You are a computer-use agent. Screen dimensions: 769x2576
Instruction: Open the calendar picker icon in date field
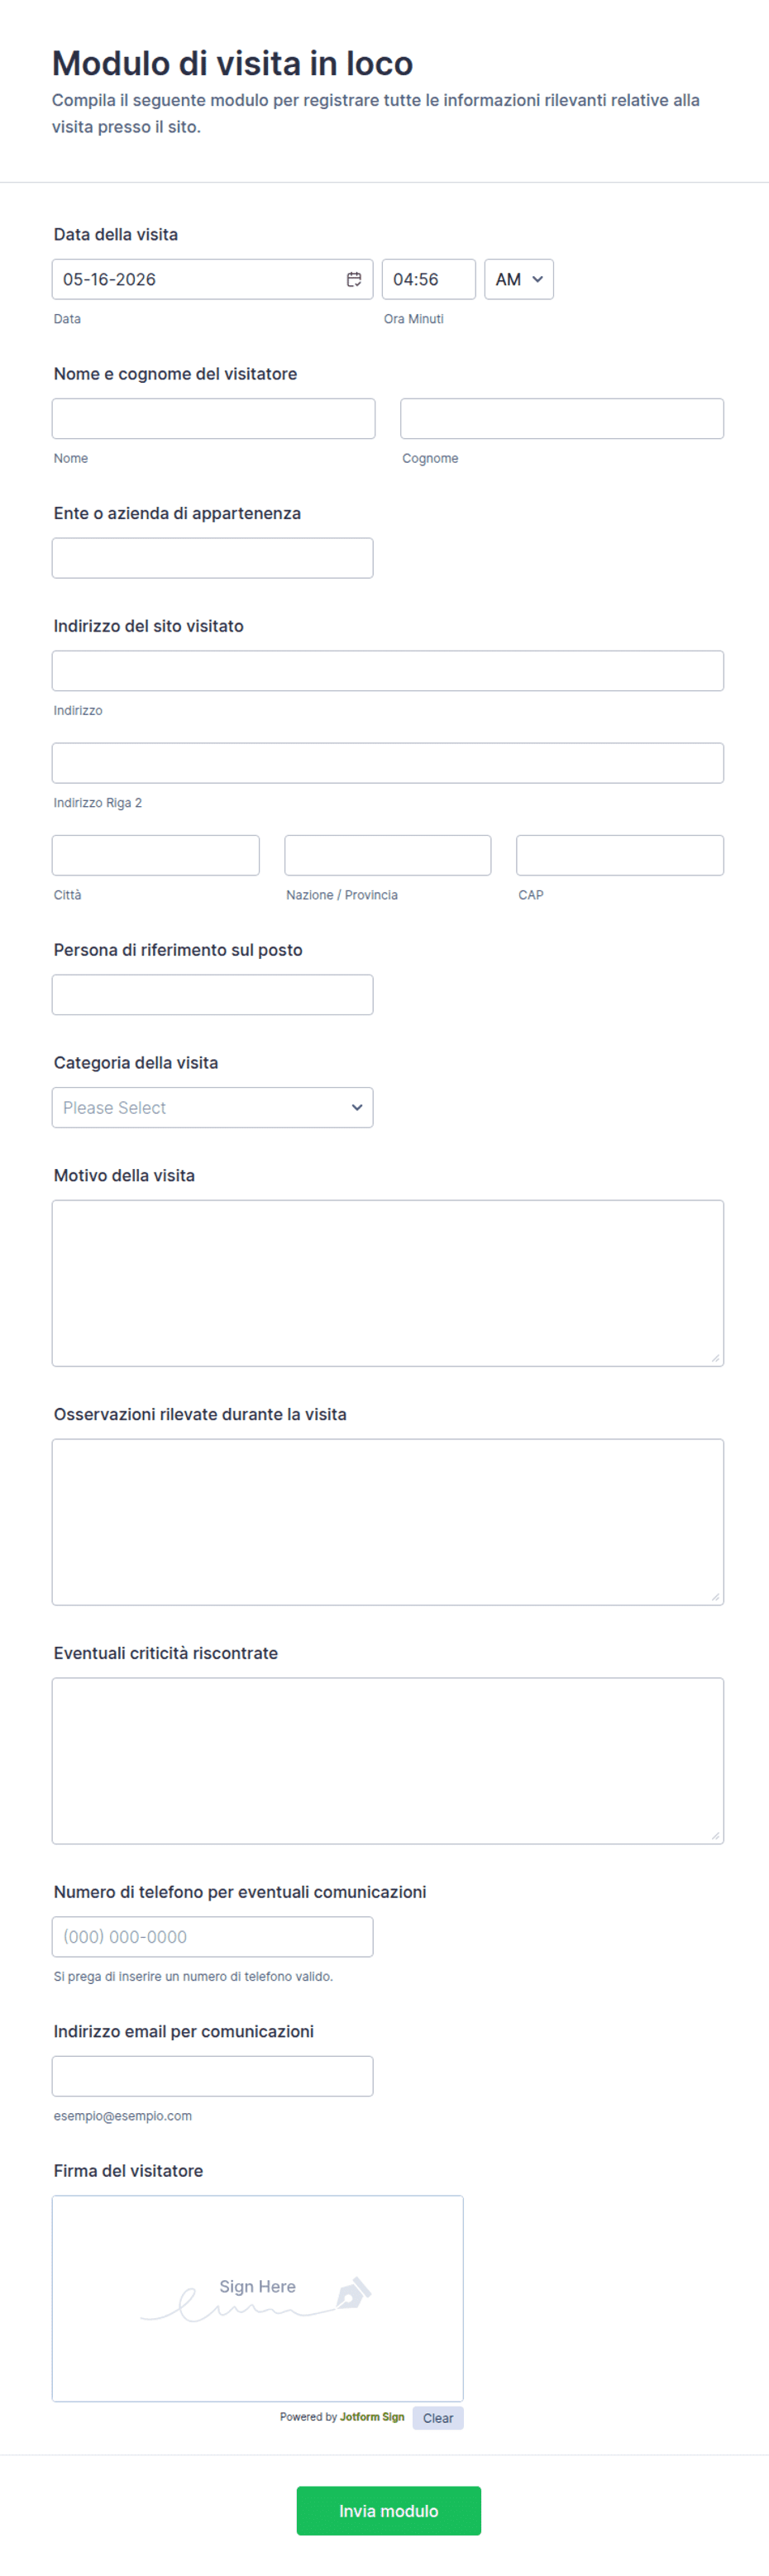tap(354, 279)
